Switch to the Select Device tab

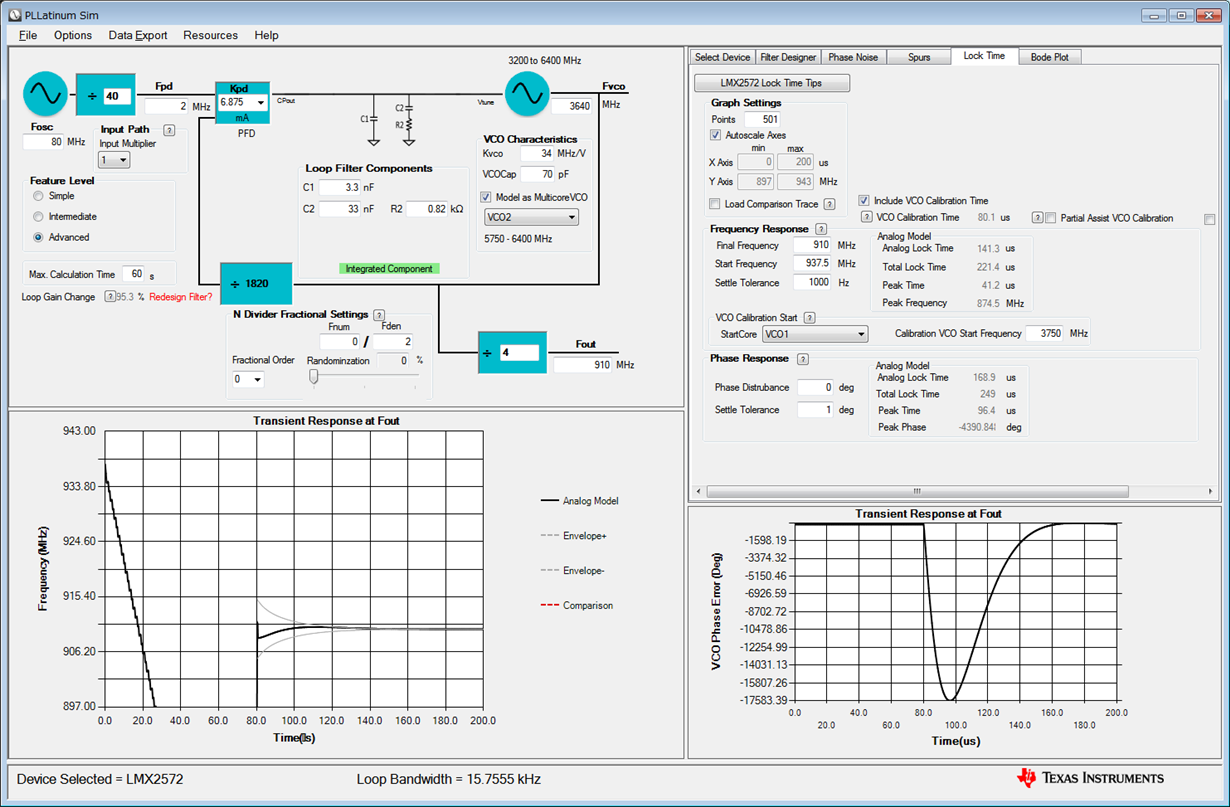tap(722, 57)
